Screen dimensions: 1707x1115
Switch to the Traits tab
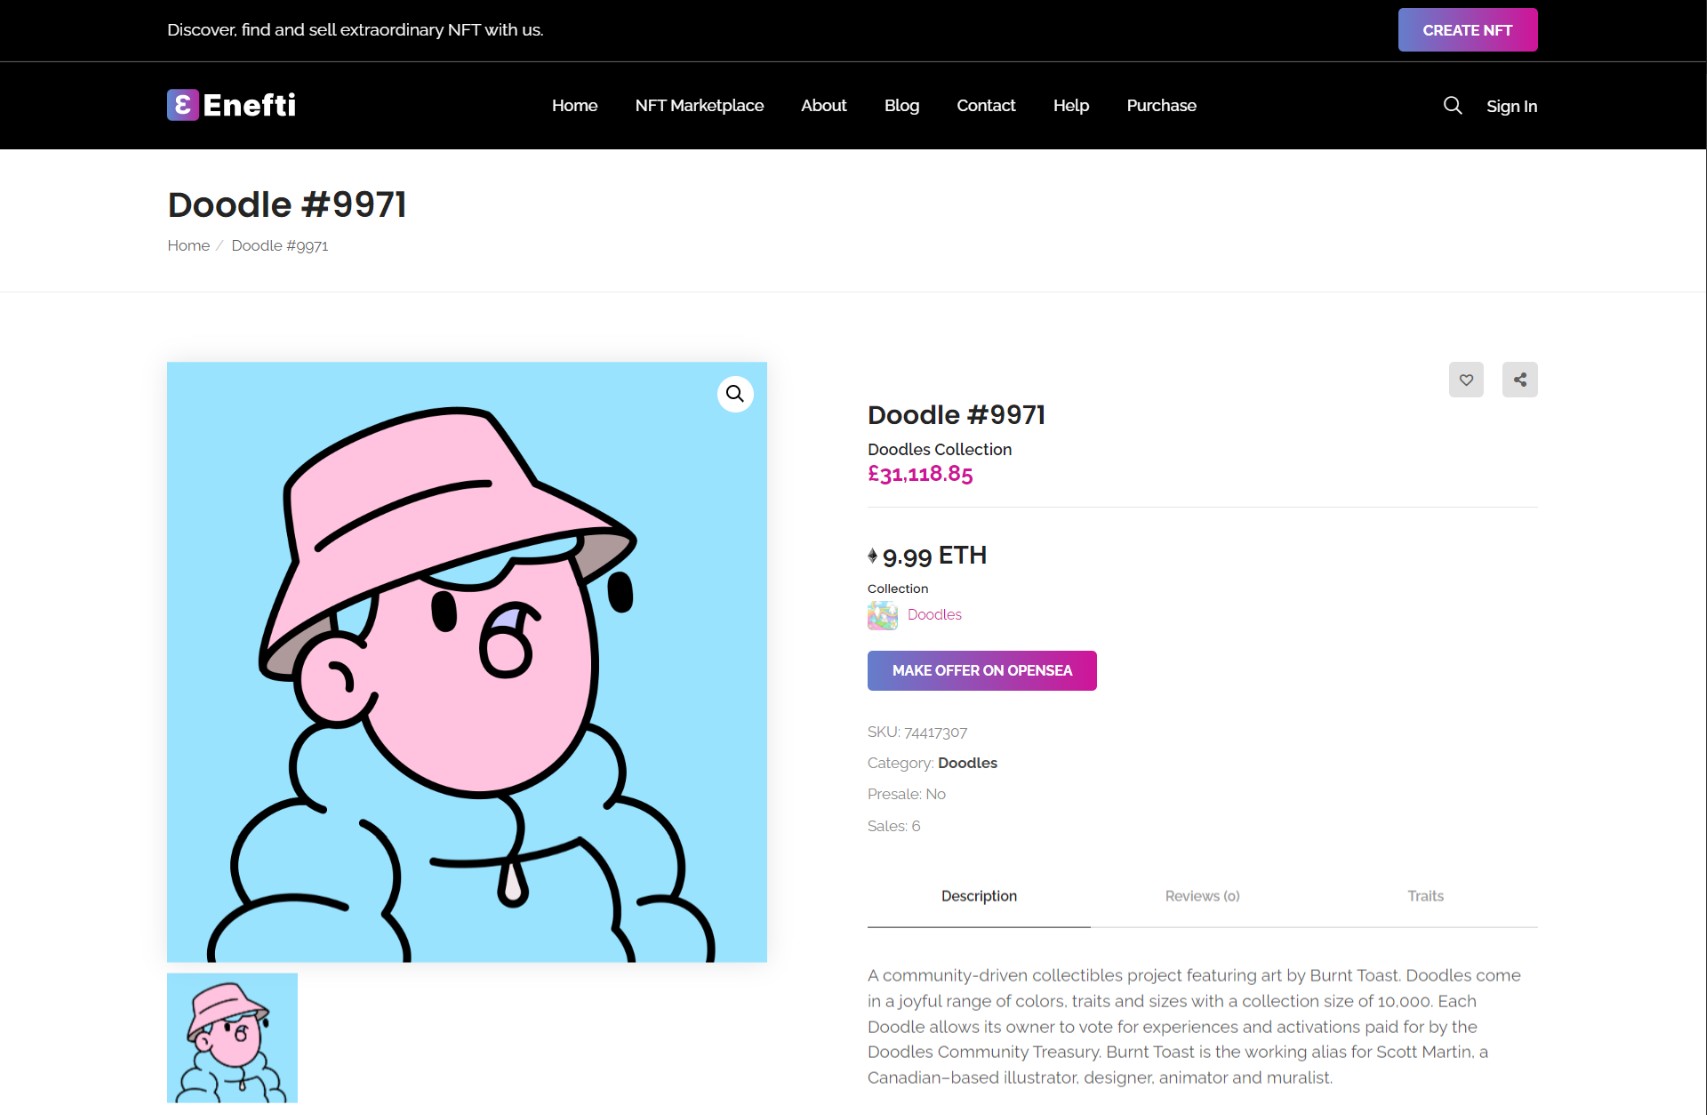pyautogui.click(x=1425, y=896)
